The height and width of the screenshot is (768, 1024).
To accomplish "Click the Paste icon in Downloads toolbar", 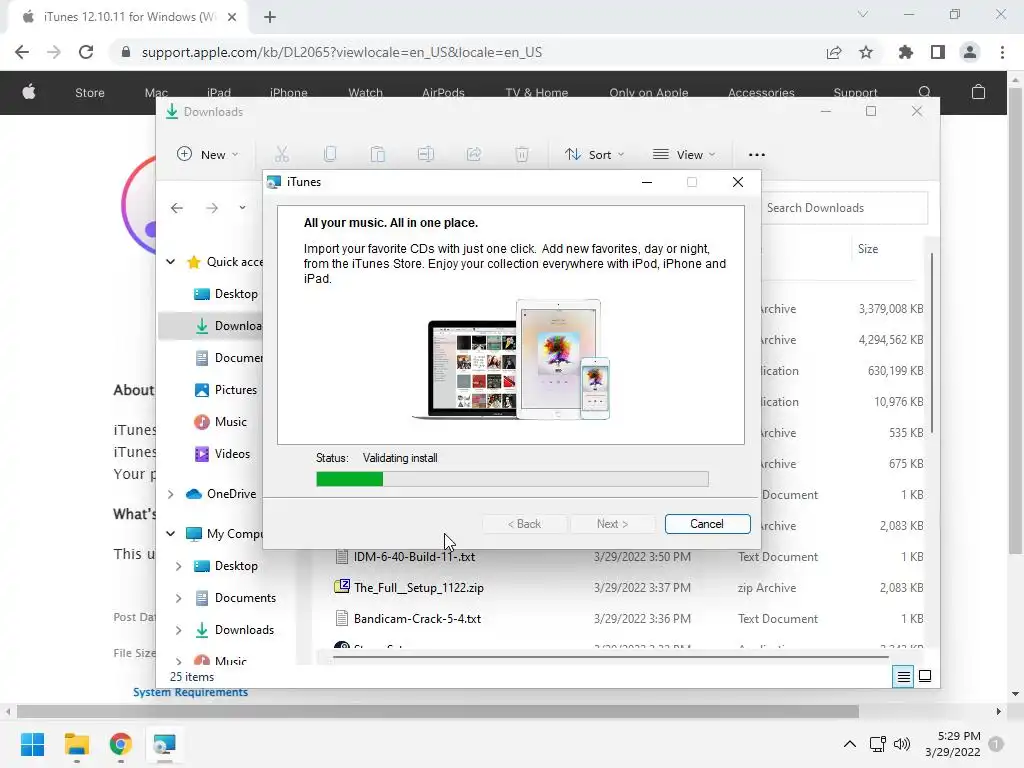I will click(377, 155).
